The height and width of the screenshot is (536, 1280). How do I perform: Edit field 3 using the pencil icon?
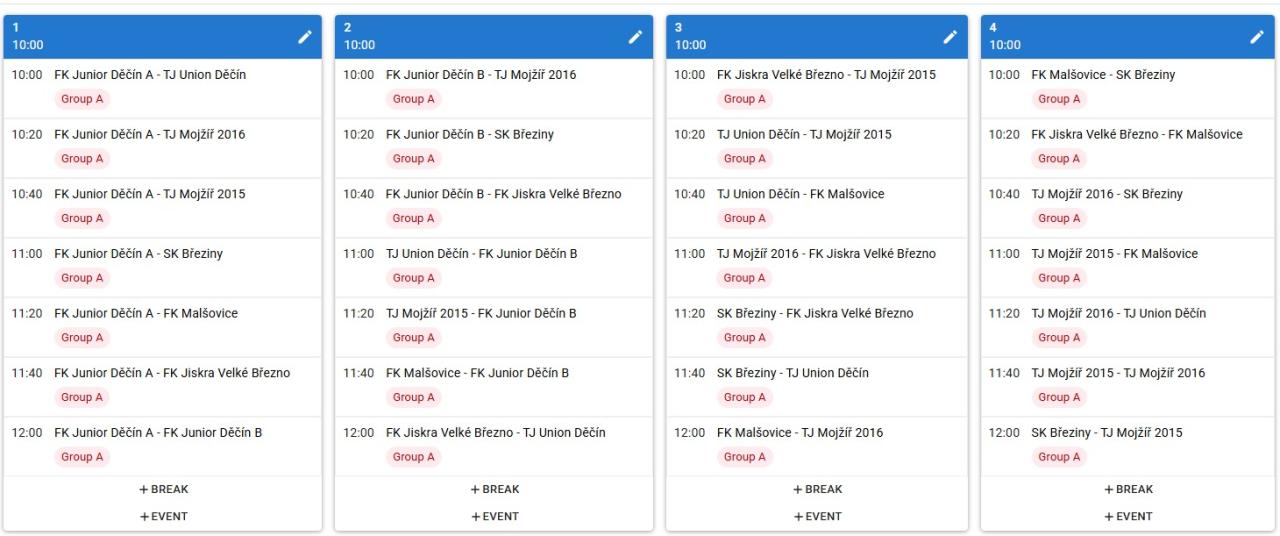pyautogui.click(x=951, y=37)
